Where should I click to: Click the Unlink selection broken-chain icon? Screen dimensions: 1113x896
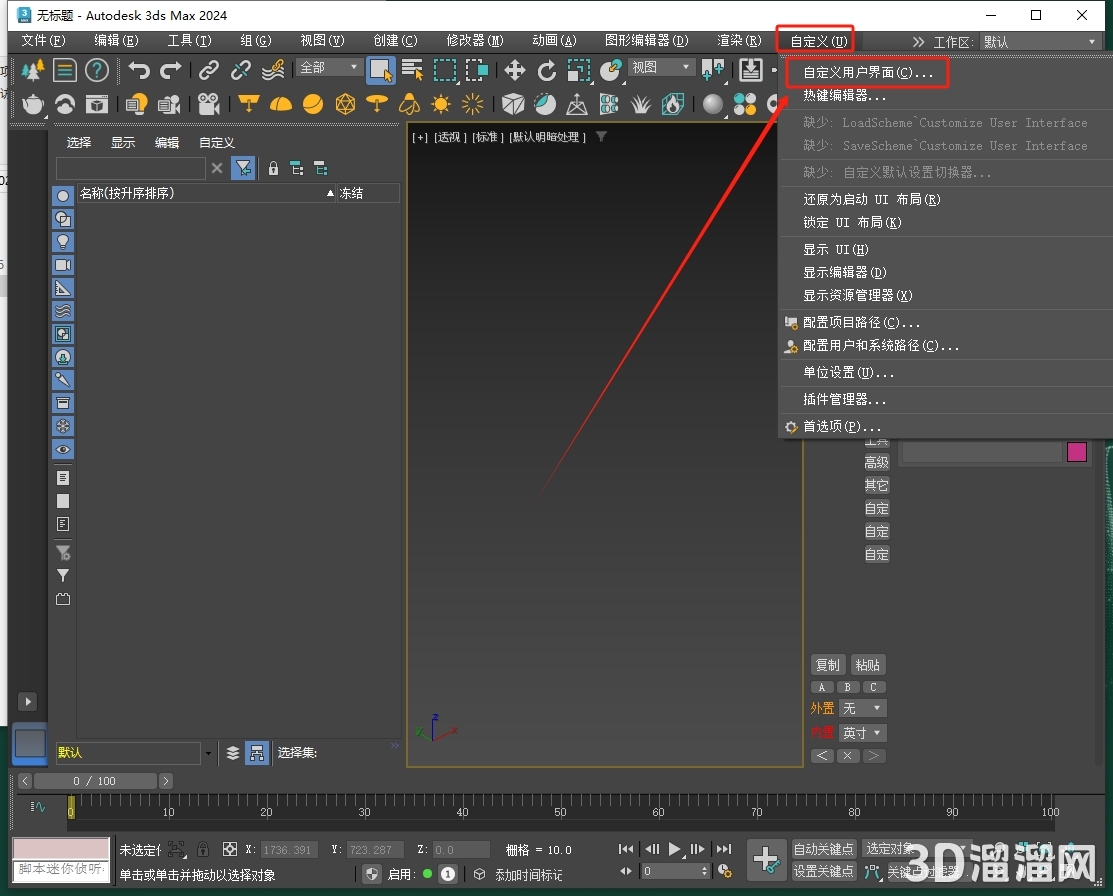click(x=241, y=70)
